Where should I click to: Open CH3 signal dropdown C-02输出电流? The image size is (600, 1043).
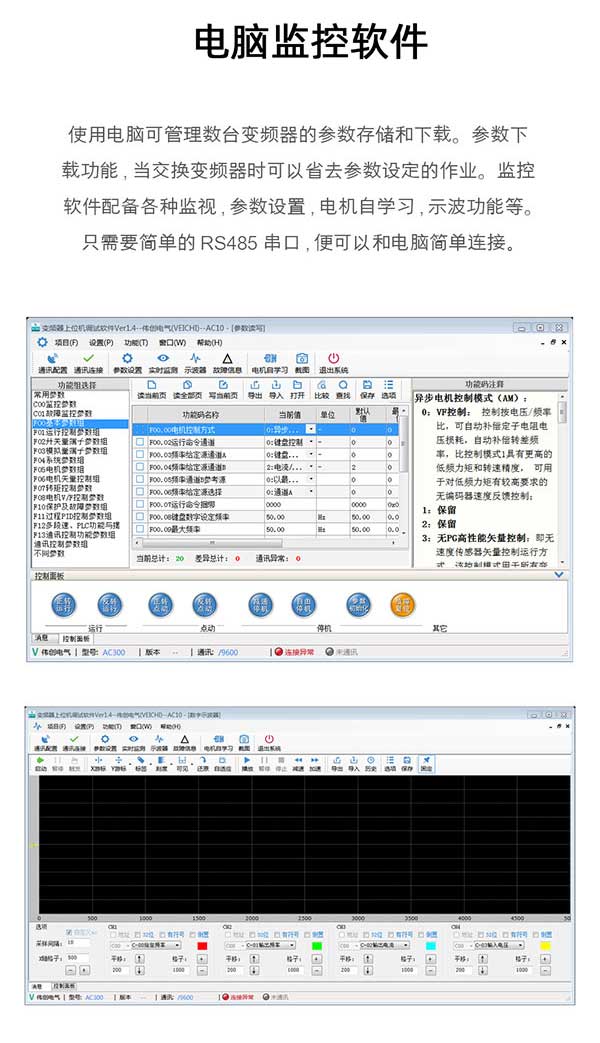tap(384, 945)
